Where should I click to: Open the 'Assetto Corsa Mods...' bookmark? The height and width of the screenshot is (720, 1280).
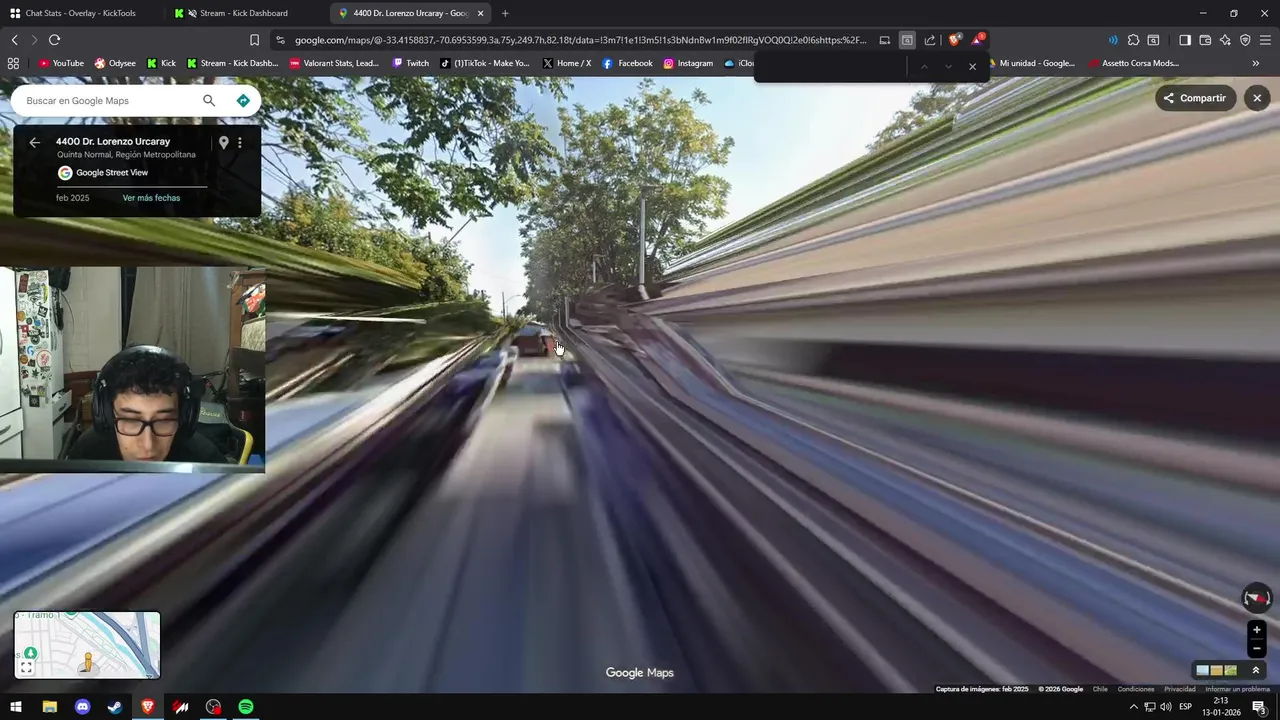point(1133,63)
